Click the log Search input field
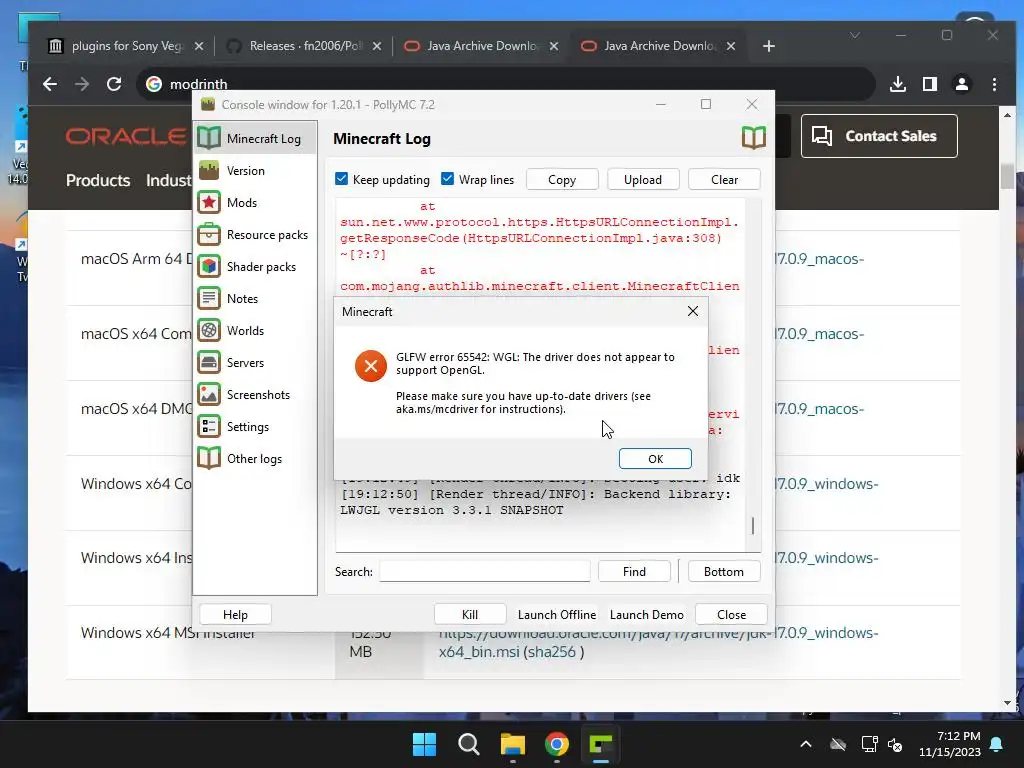 485,571
